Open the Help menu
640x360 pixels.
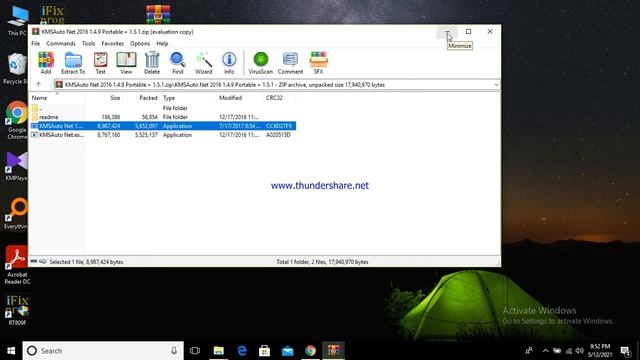click(x=162, y=43)
